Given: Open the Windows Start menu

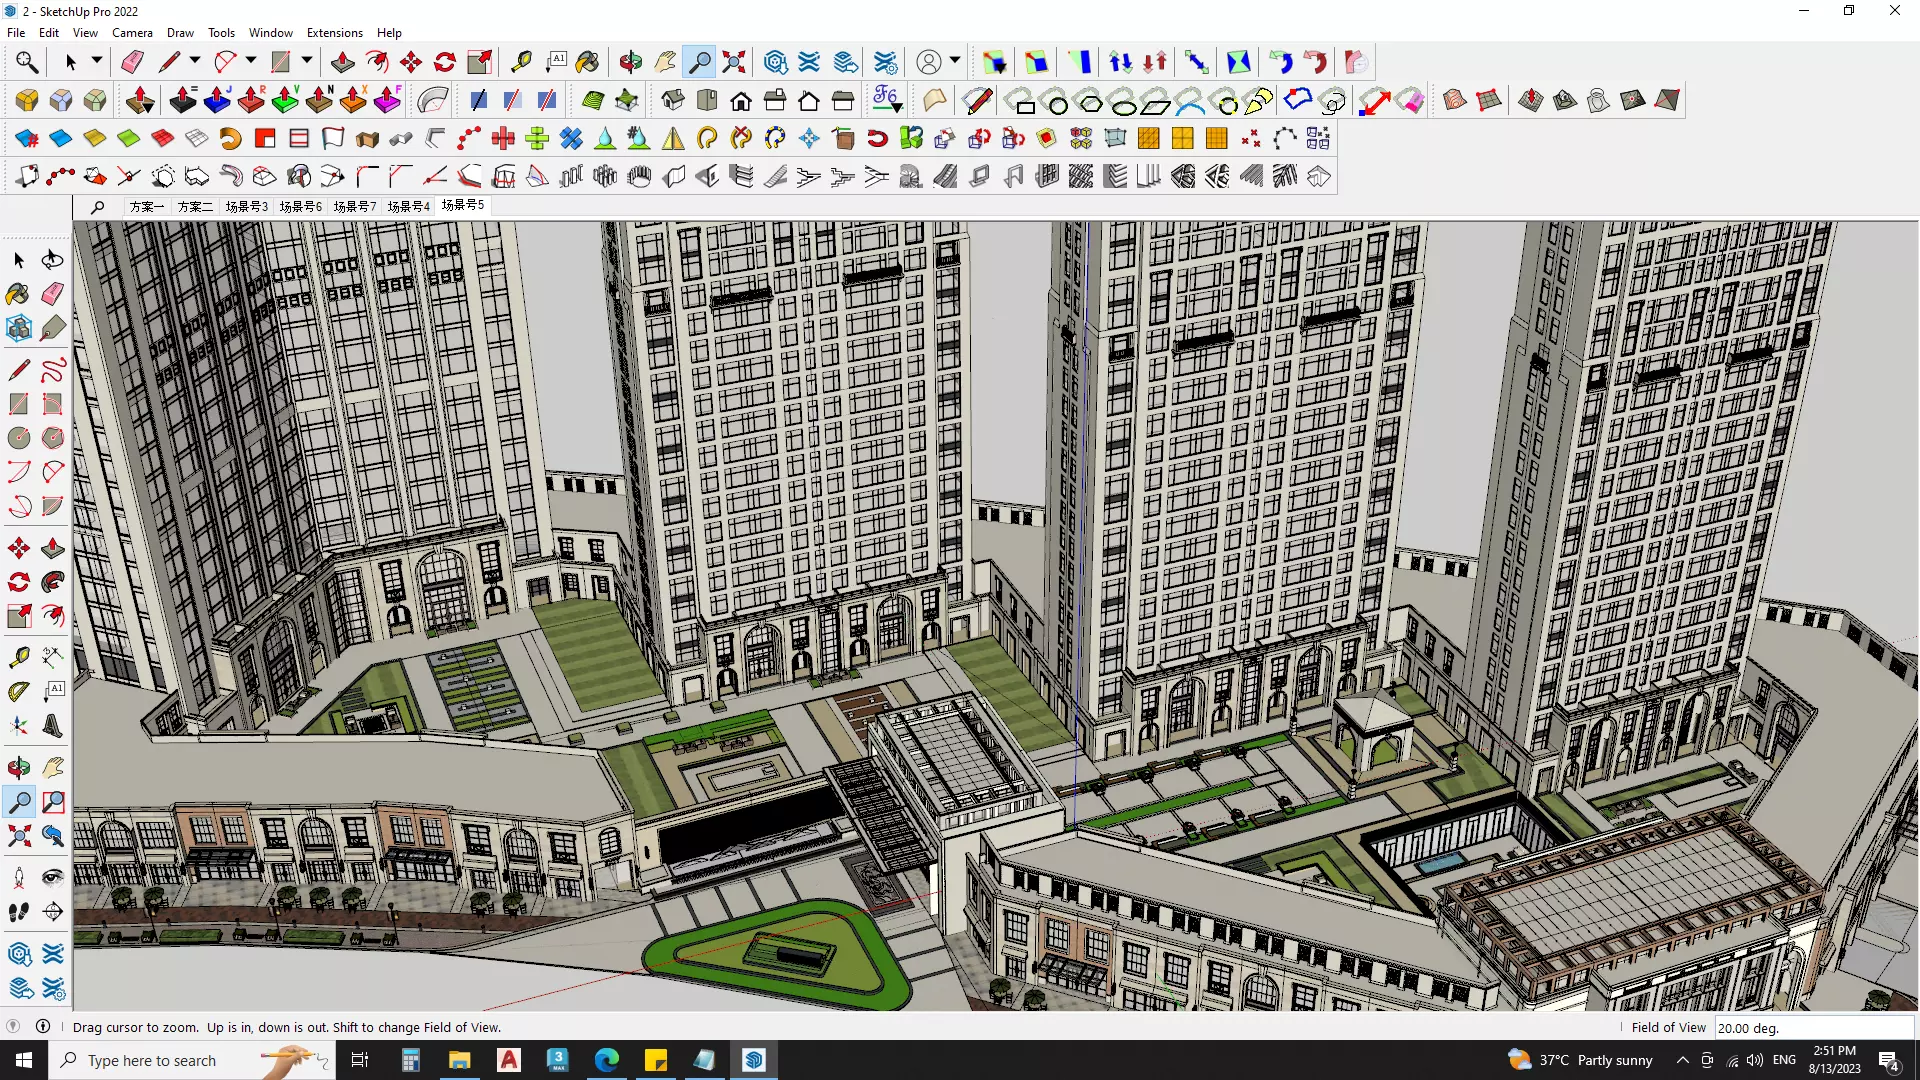Looking at the screenshot, I should point(24,1060).
